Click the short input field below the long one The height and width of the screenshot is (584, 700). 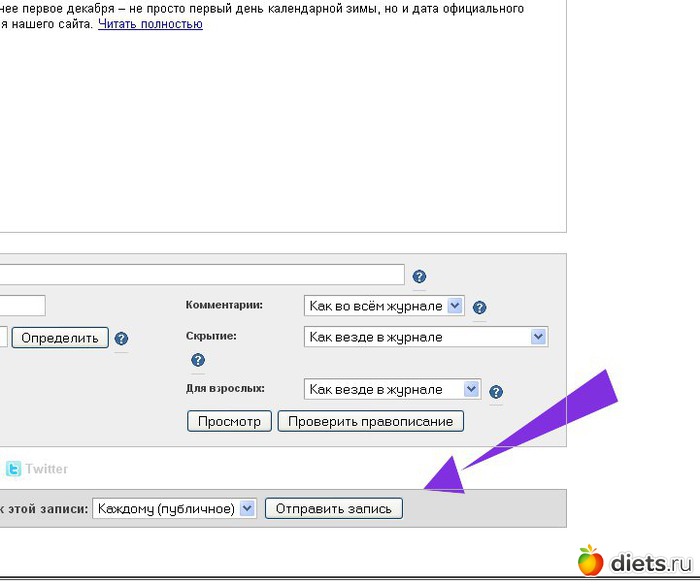[x=22, y=306]
